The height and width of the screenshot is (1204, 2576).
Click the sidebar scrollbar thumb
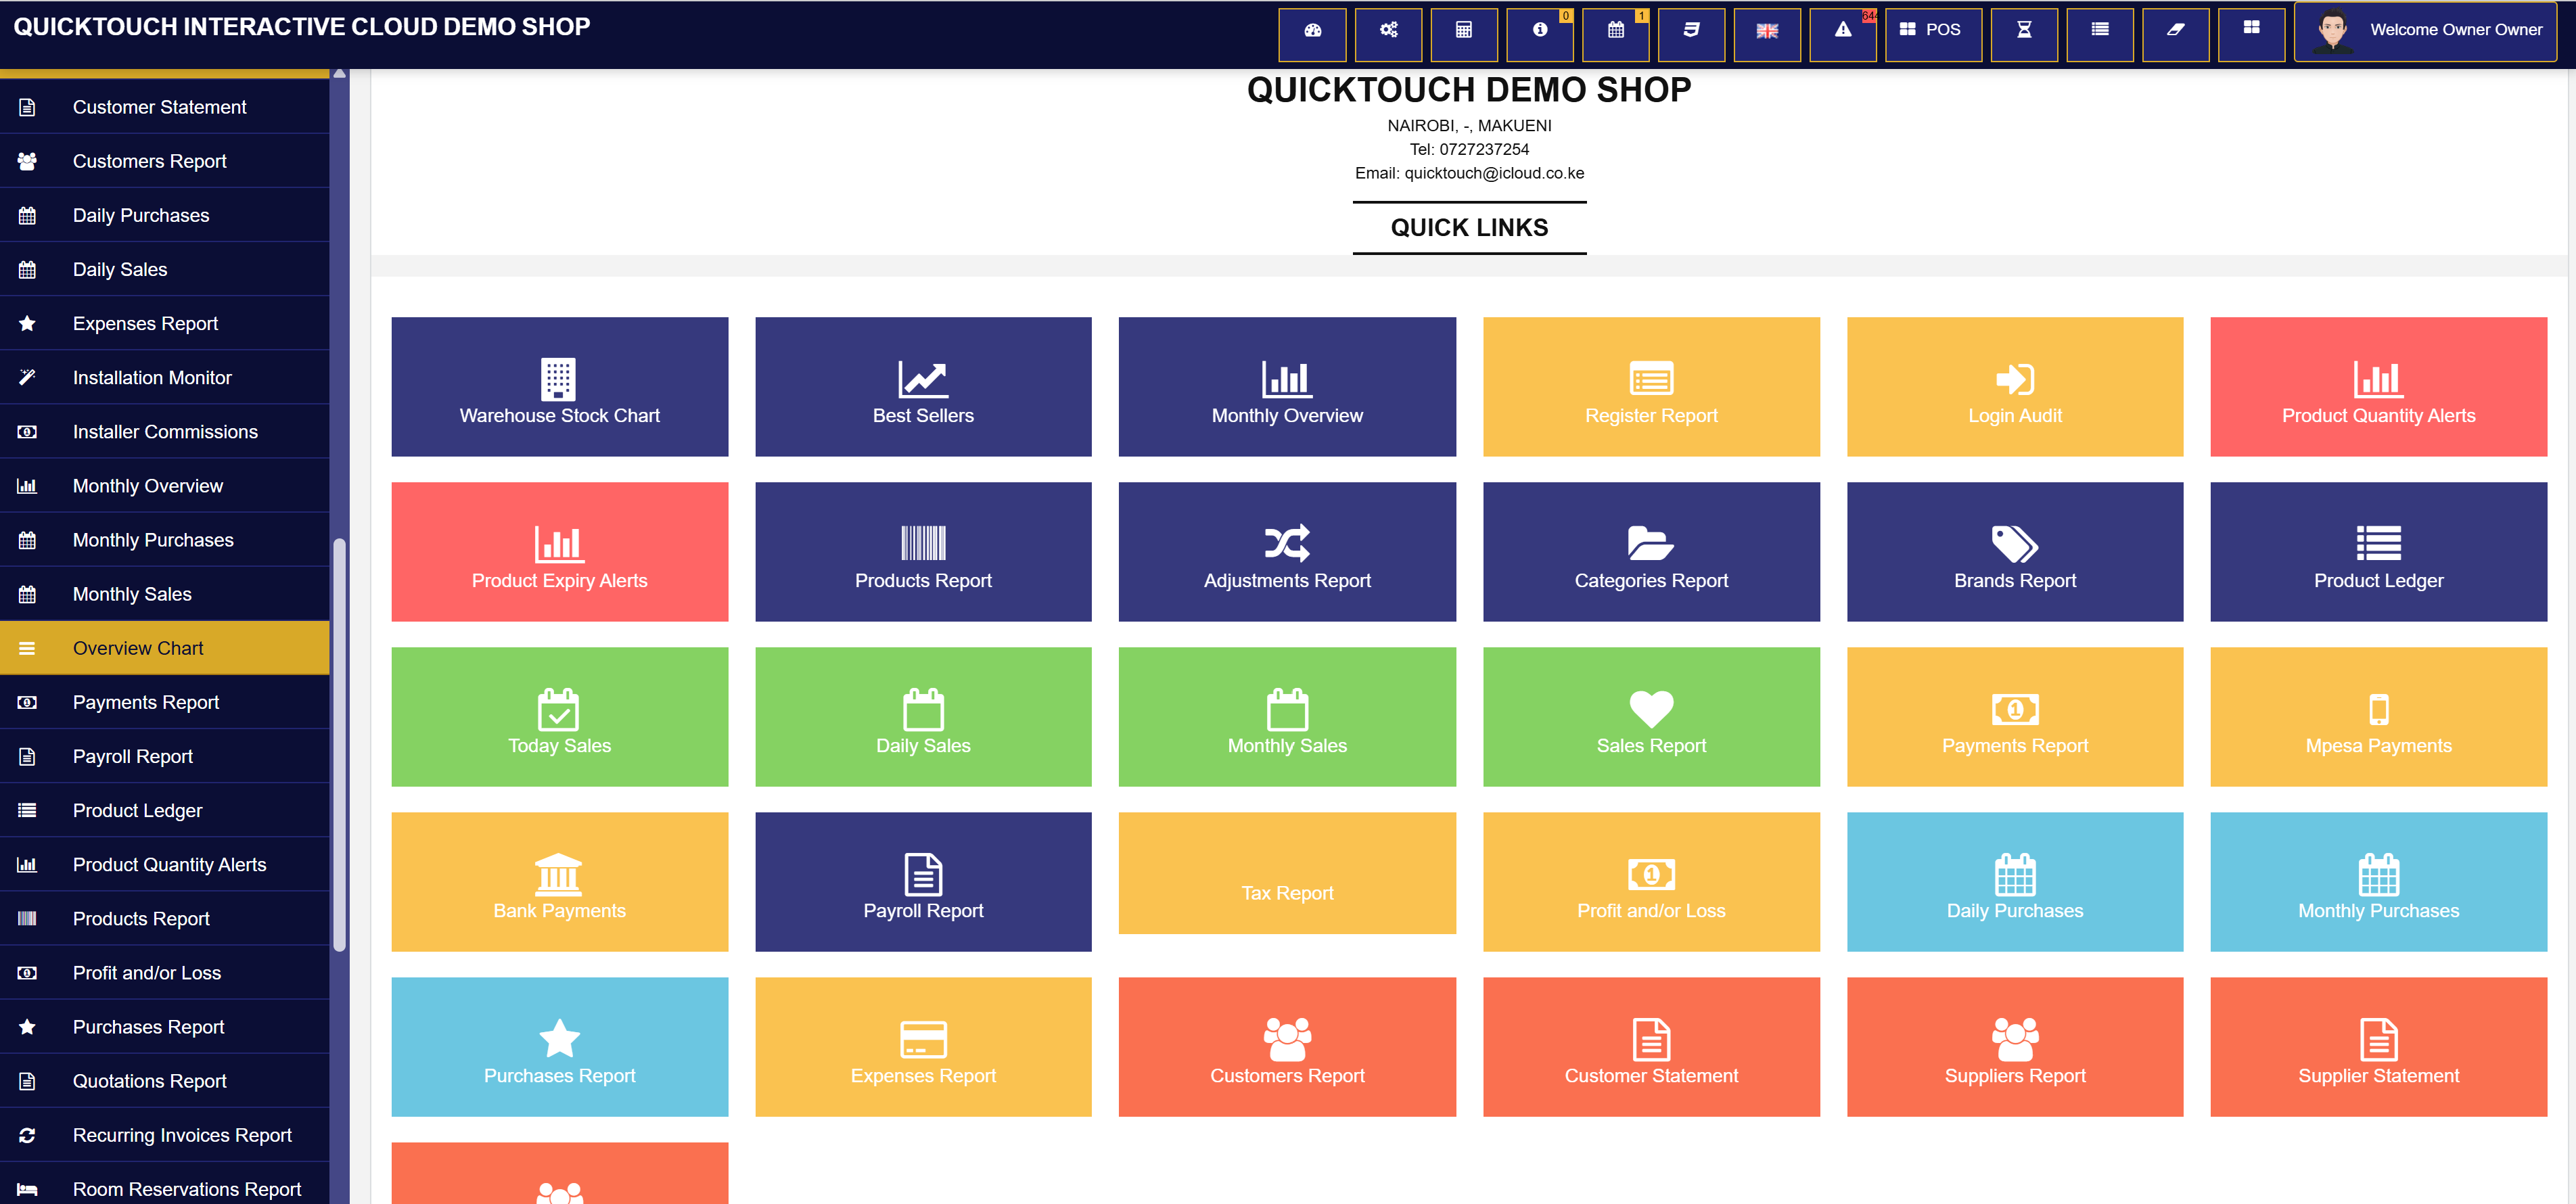click(339, 745)
